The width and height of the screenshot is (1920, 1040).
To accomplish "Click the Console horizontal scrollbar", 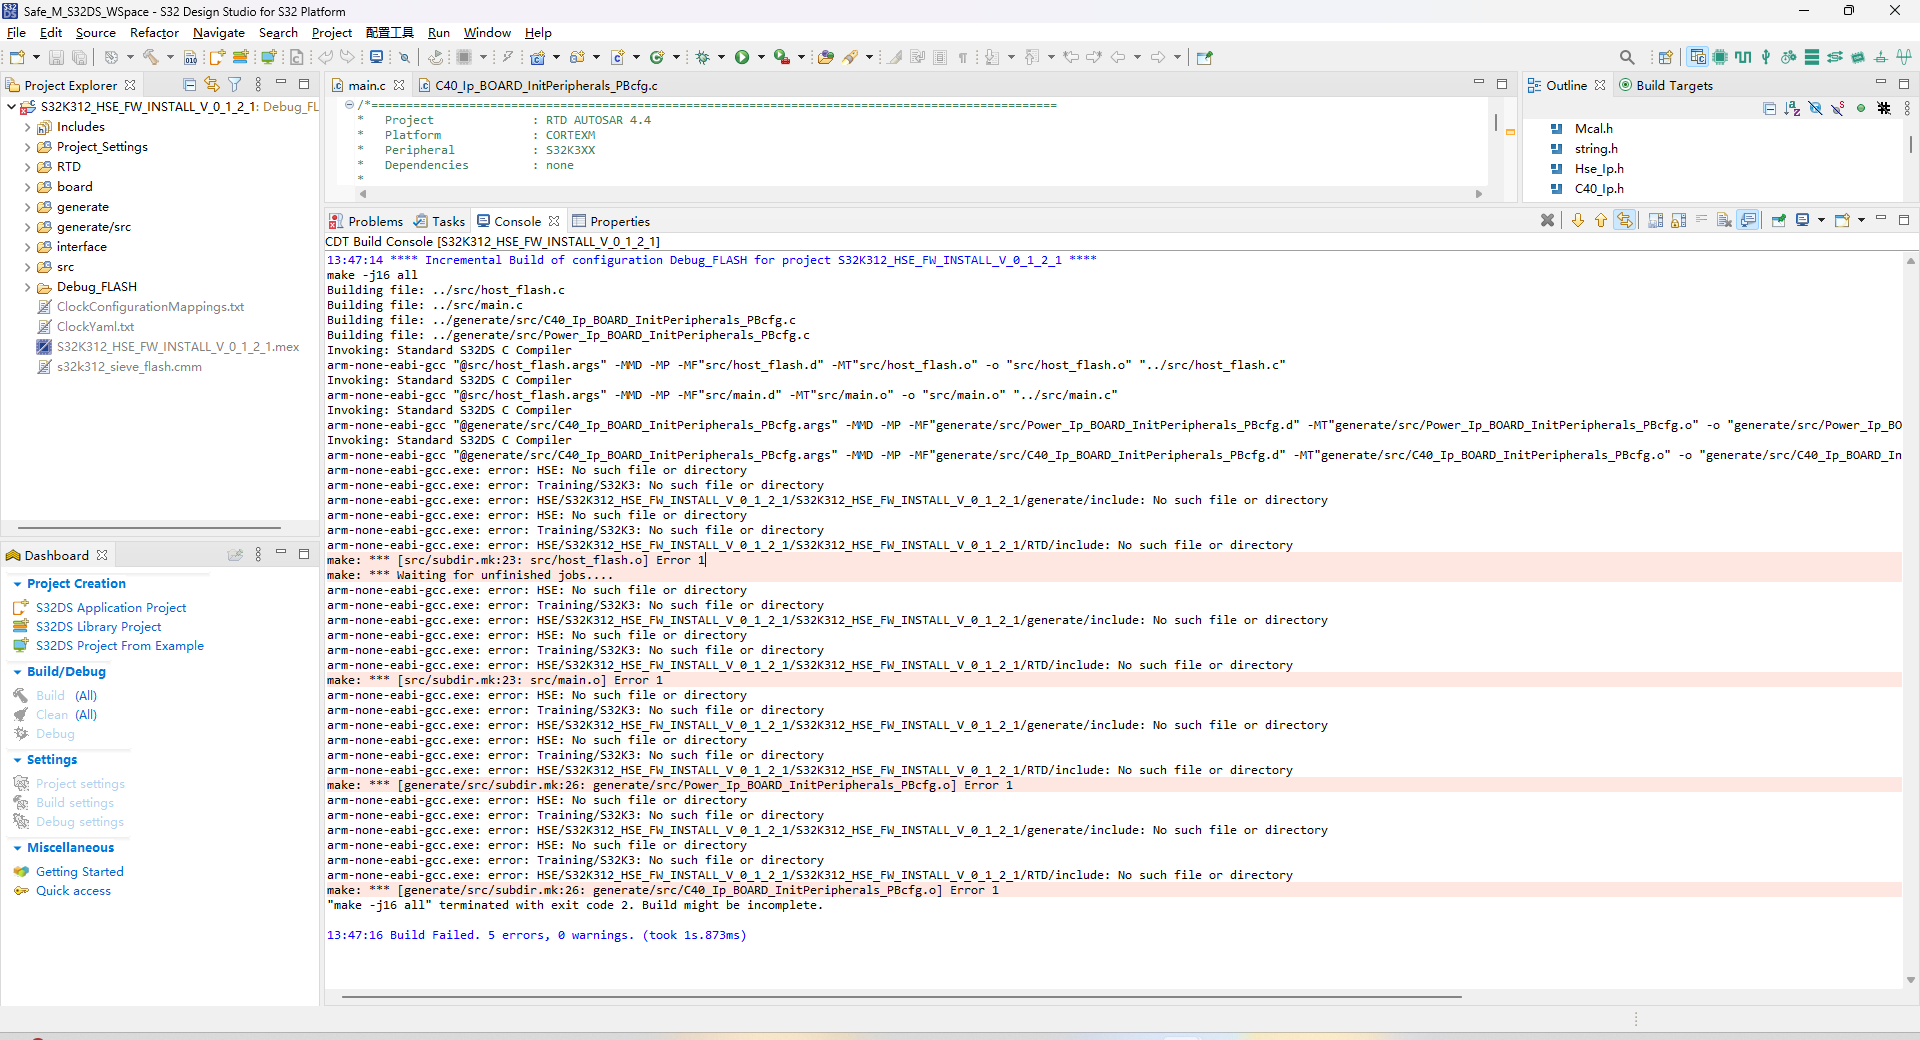I will pyautogui.click(x=900, y=997).
